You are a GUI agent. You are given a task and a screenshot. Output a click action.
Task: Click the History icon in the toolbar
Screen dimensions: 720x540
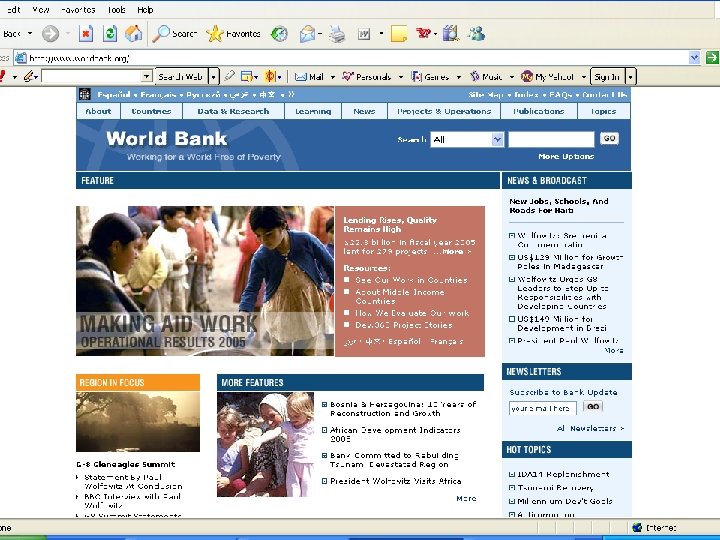pyautogui.click(x=279, y=33)
